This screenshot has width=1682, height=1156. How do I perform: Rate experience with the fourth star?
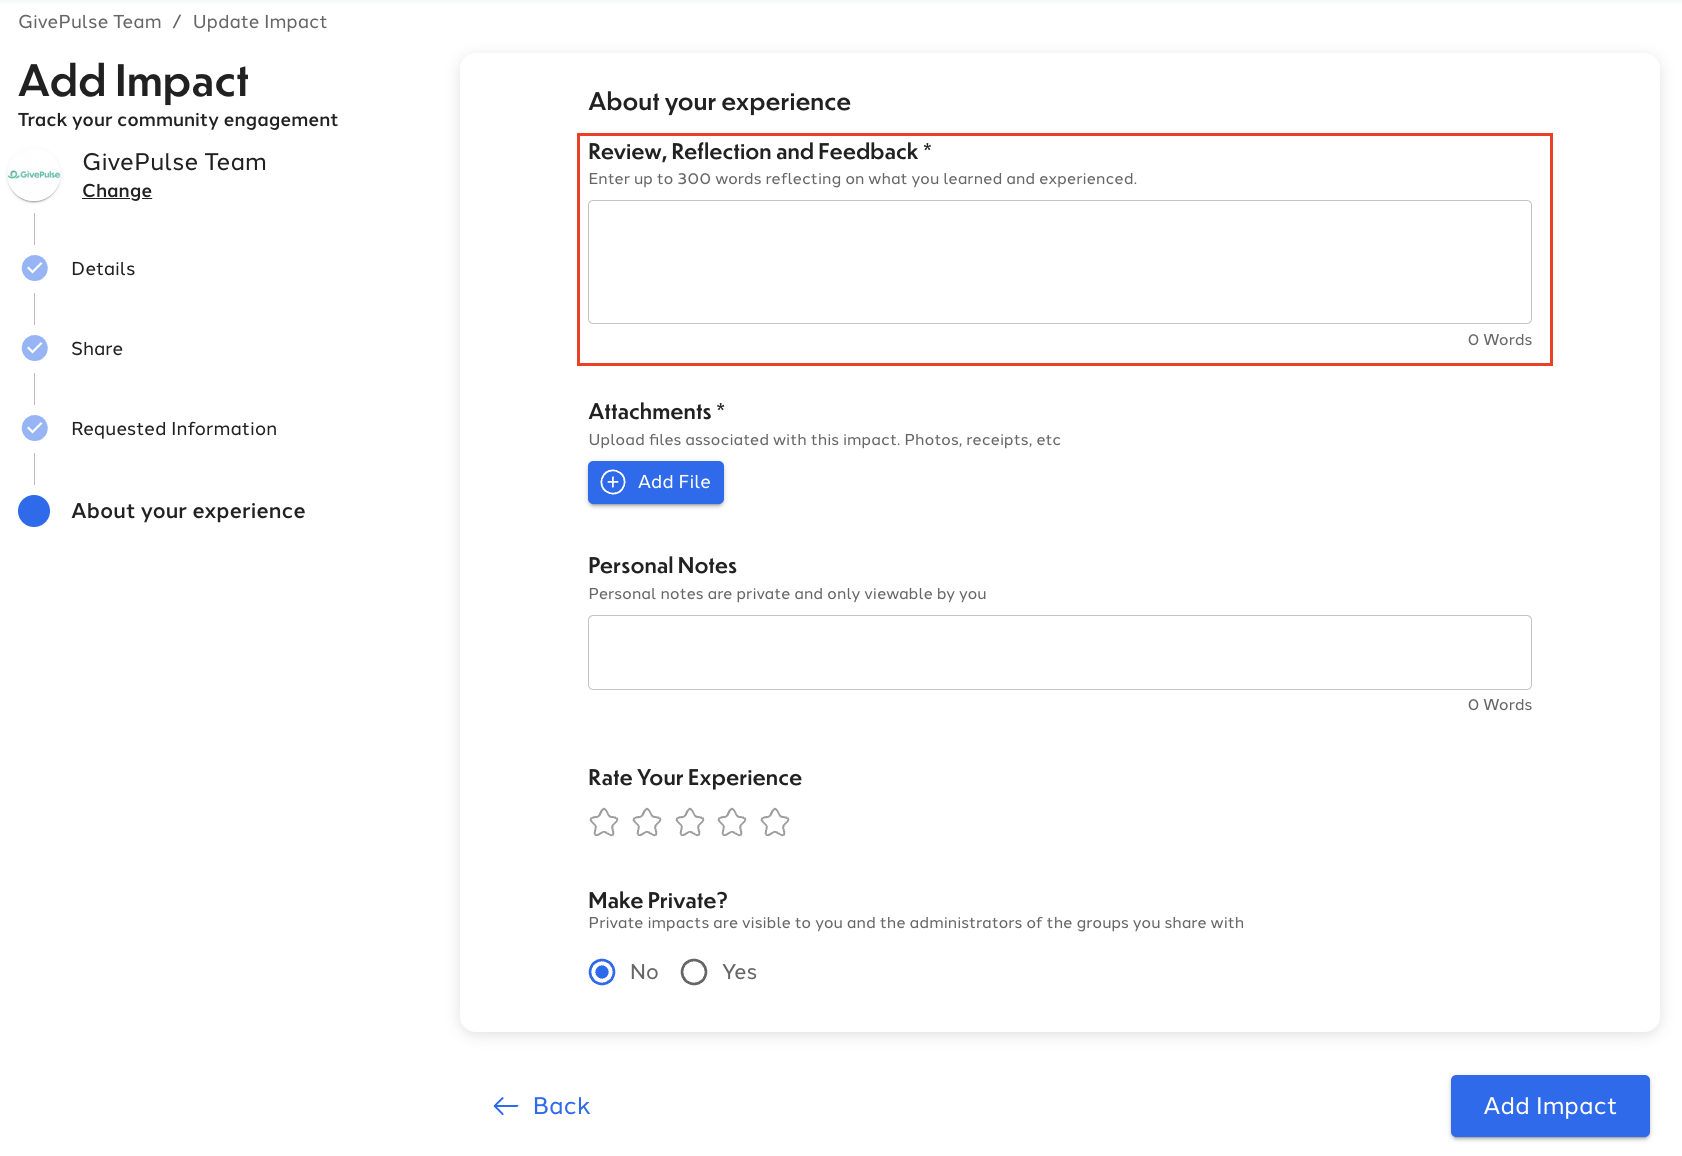[732, 823]
